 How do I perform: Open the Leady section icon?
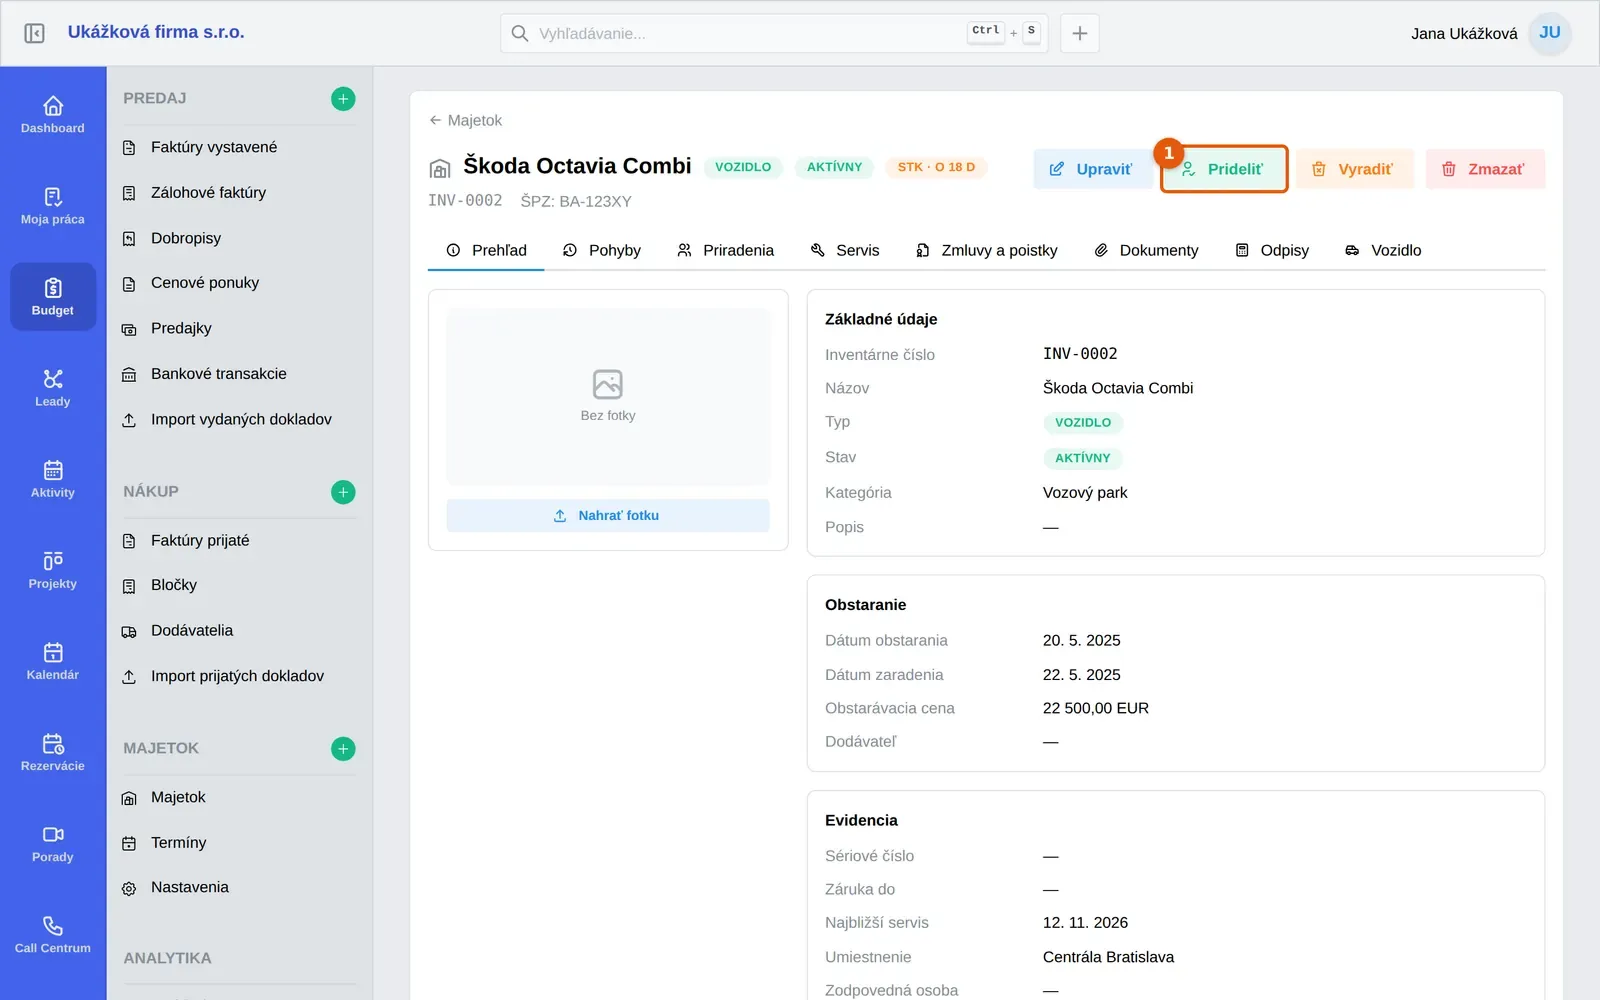(53, 379)
